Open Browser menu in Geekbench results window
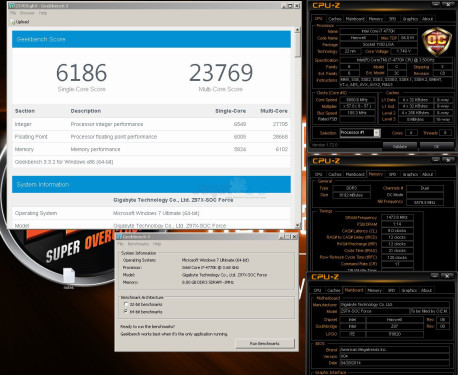The width and height of the screenshot is (458, 375). pyautogui.click(x=27, y=13)
